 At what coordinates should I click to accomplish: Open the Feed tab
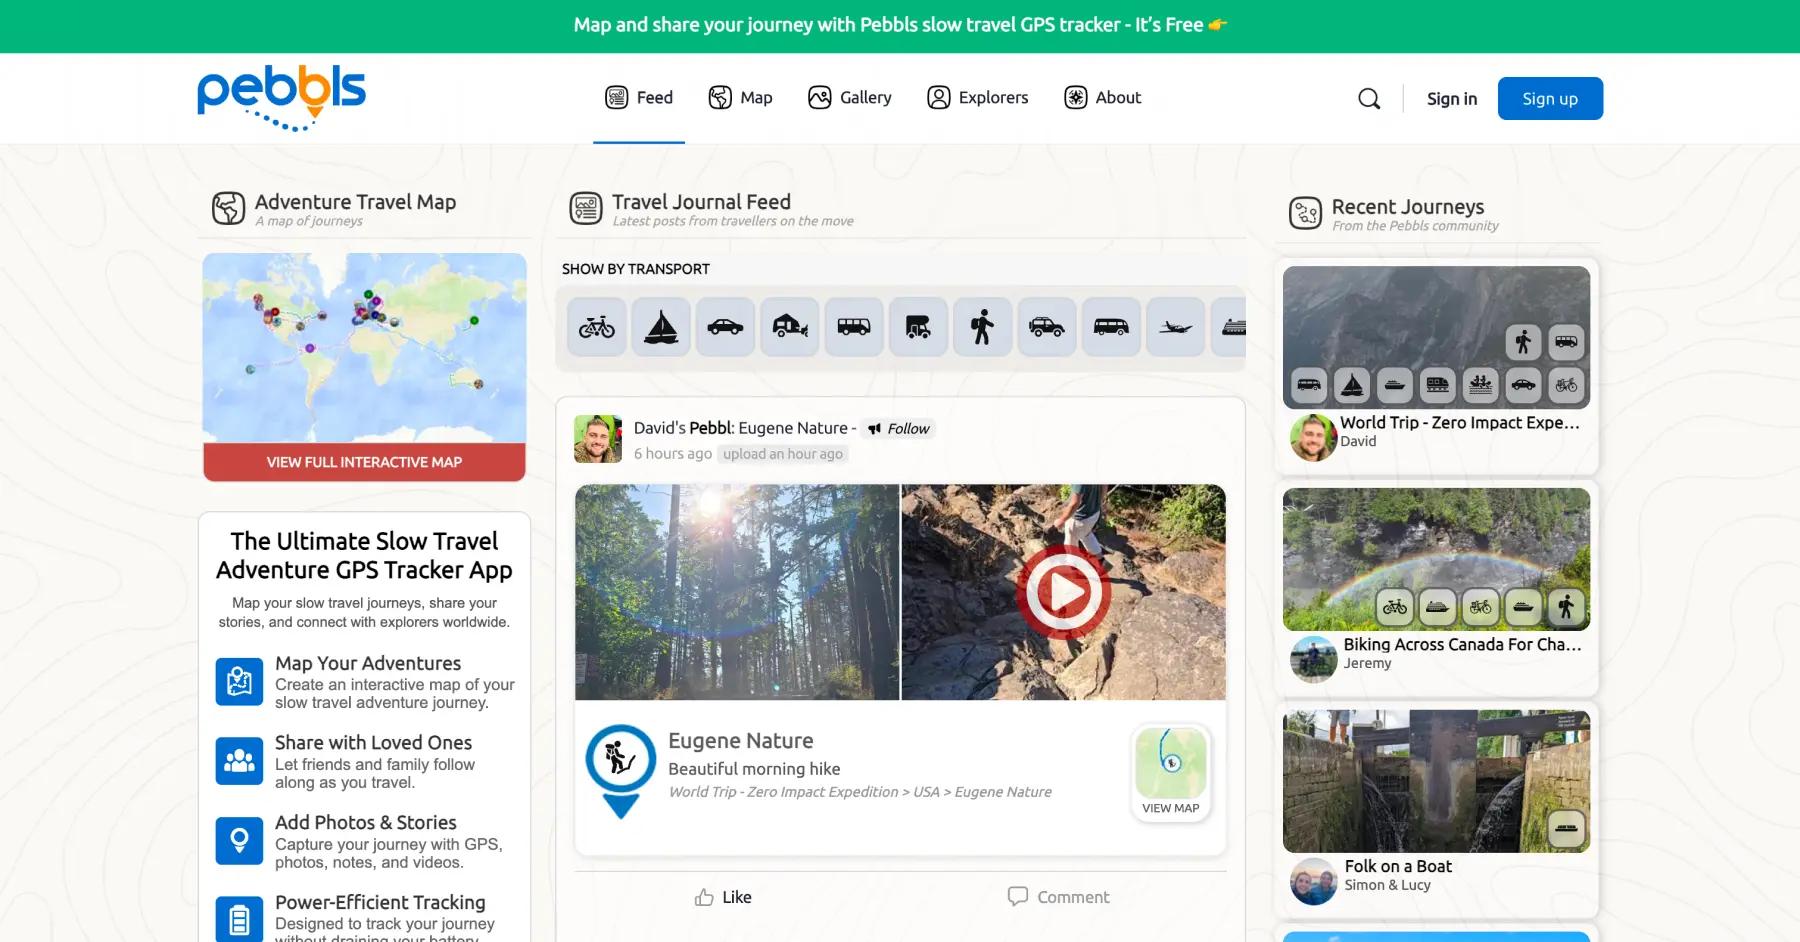(639, 98)
